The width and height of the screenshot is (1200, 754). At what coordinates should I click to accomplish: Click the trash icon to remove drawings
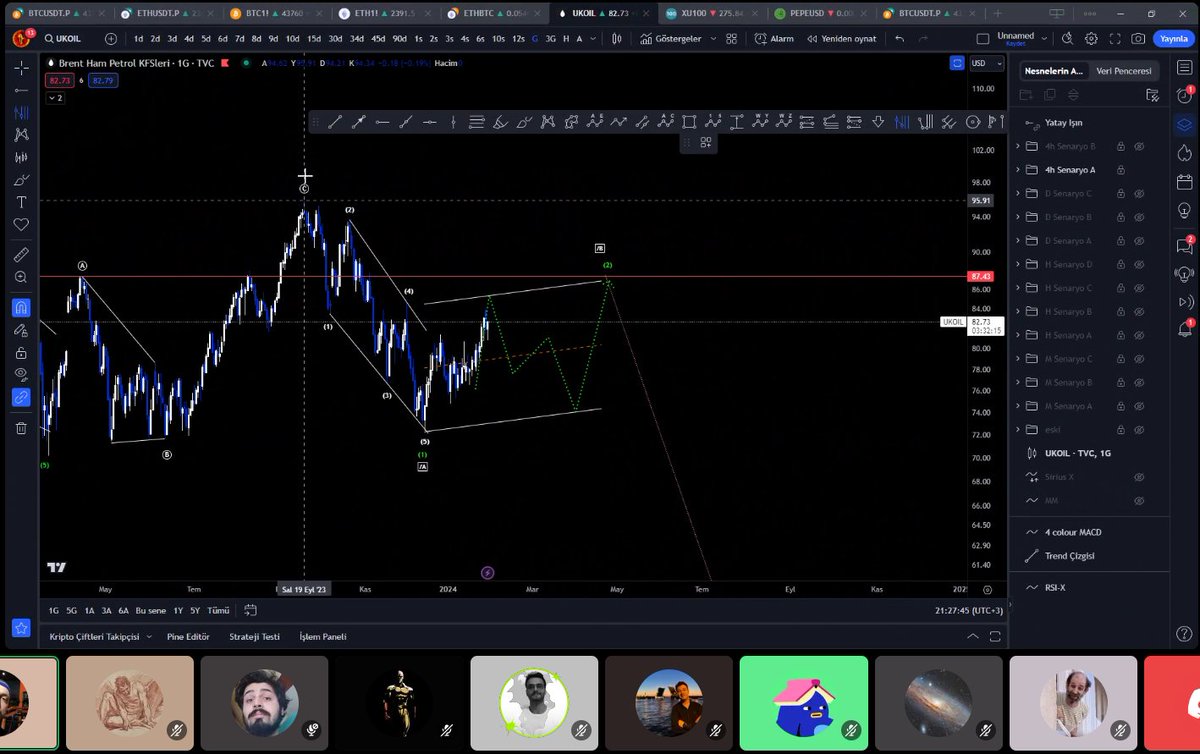point(21,428)
